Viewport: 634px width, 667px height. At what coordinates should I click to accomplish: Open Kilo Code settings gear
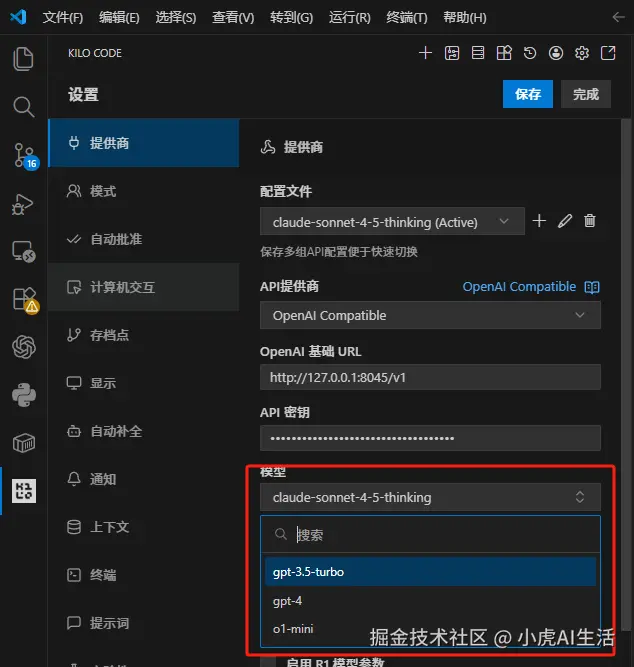pyautogui.click(x=582, y=53)
